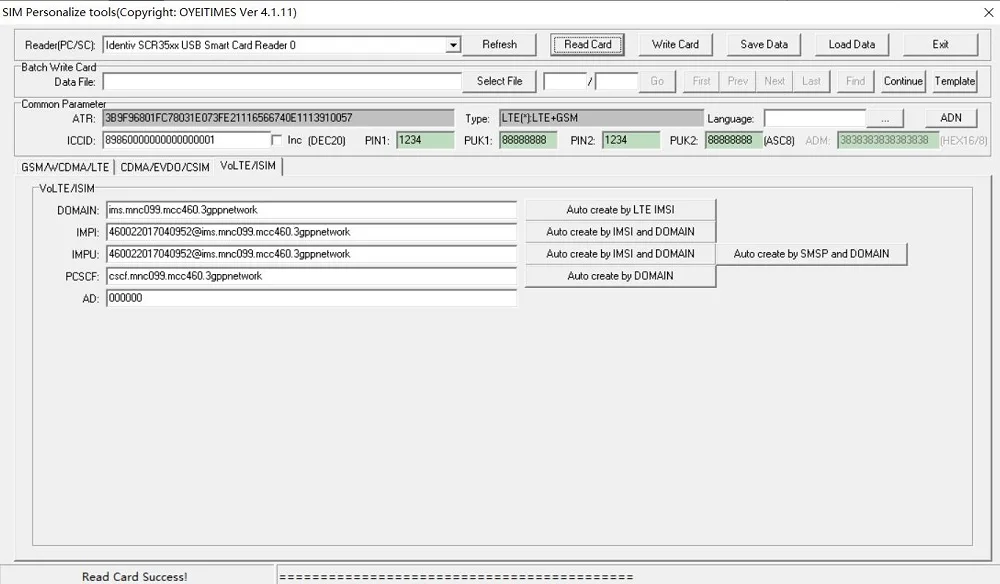Screen dimensions: 1000x584
Task: Click the ellipsis button beside Language
Action: coord(885,119)
